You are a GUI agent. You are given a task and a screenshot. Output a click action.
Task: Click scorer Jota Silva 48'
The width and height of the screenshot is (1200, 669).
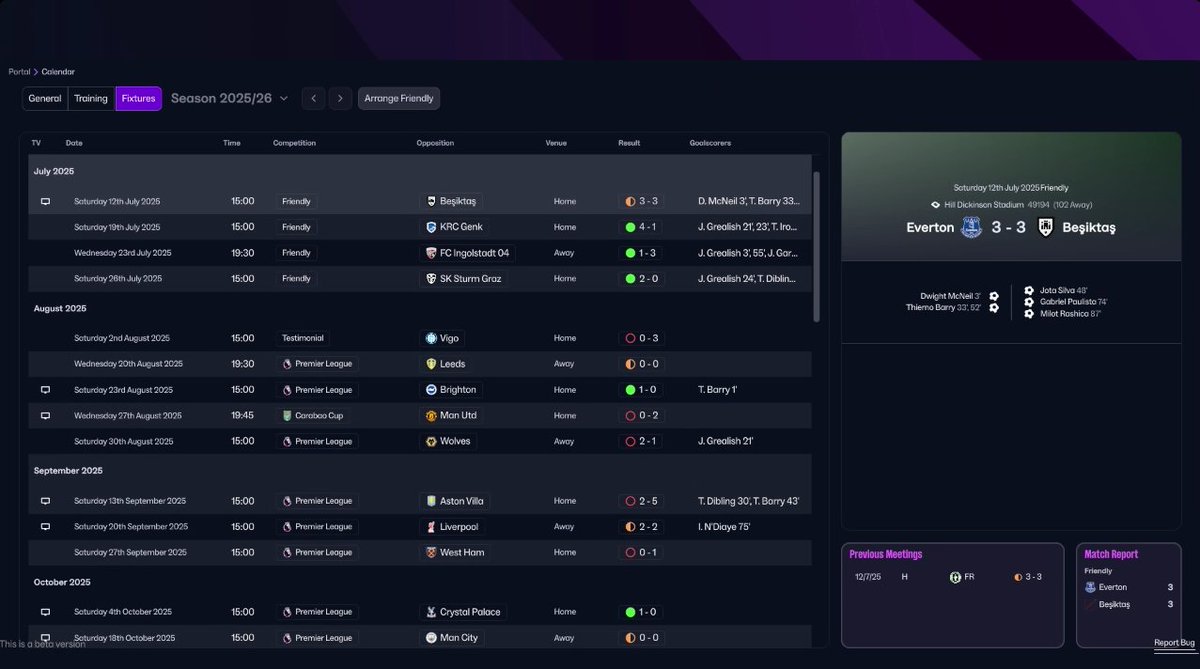[x=1063, y=291]
